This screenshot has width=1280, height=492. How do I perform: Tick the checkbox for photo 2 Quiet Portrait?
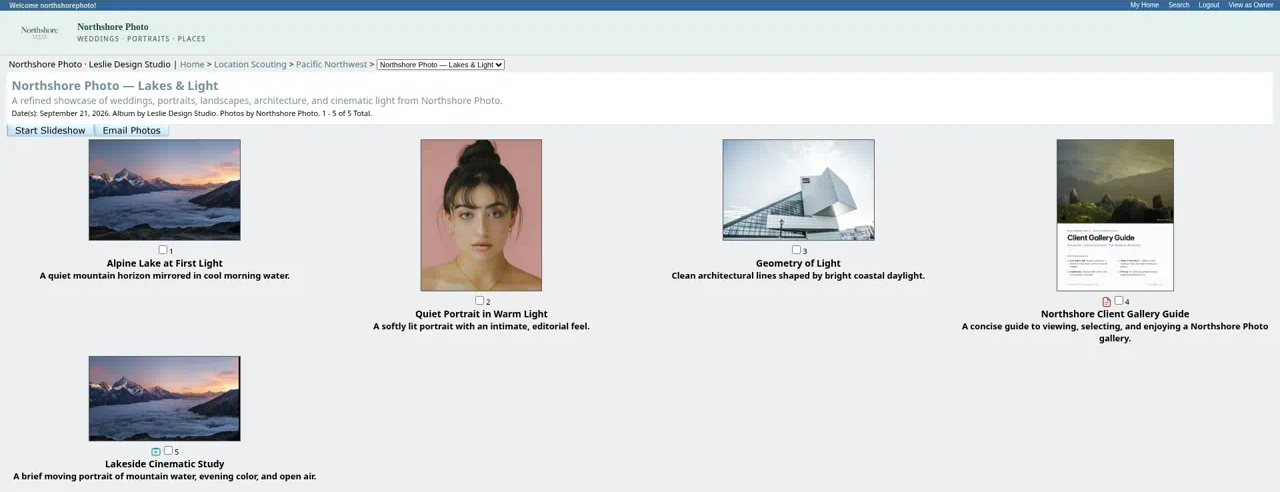[479, 300]
